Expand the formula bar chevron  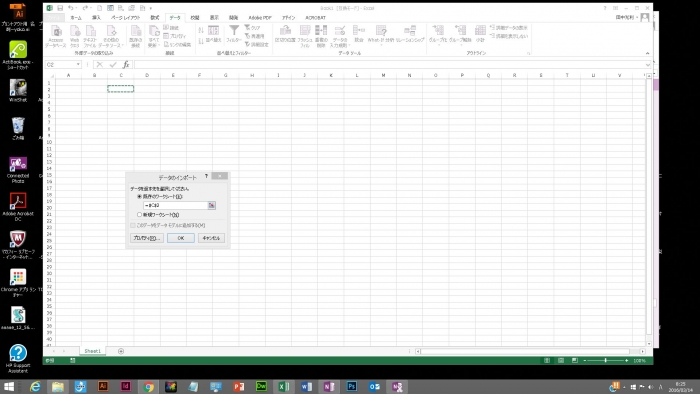[x=648, y=65]
